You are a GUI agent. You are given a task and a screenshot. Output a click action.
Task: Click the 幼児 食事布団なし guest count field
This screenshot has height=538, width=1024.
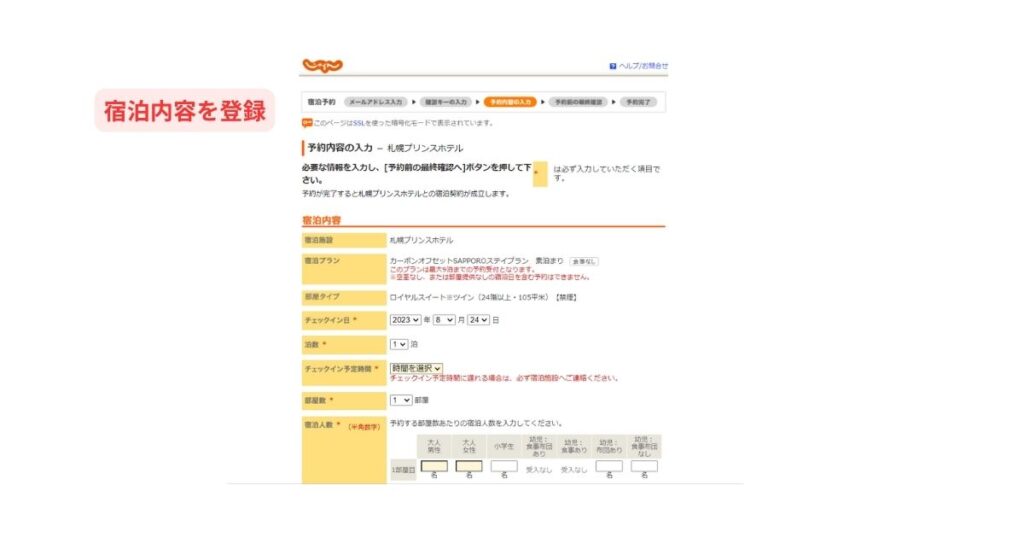[x=644, y=466]
